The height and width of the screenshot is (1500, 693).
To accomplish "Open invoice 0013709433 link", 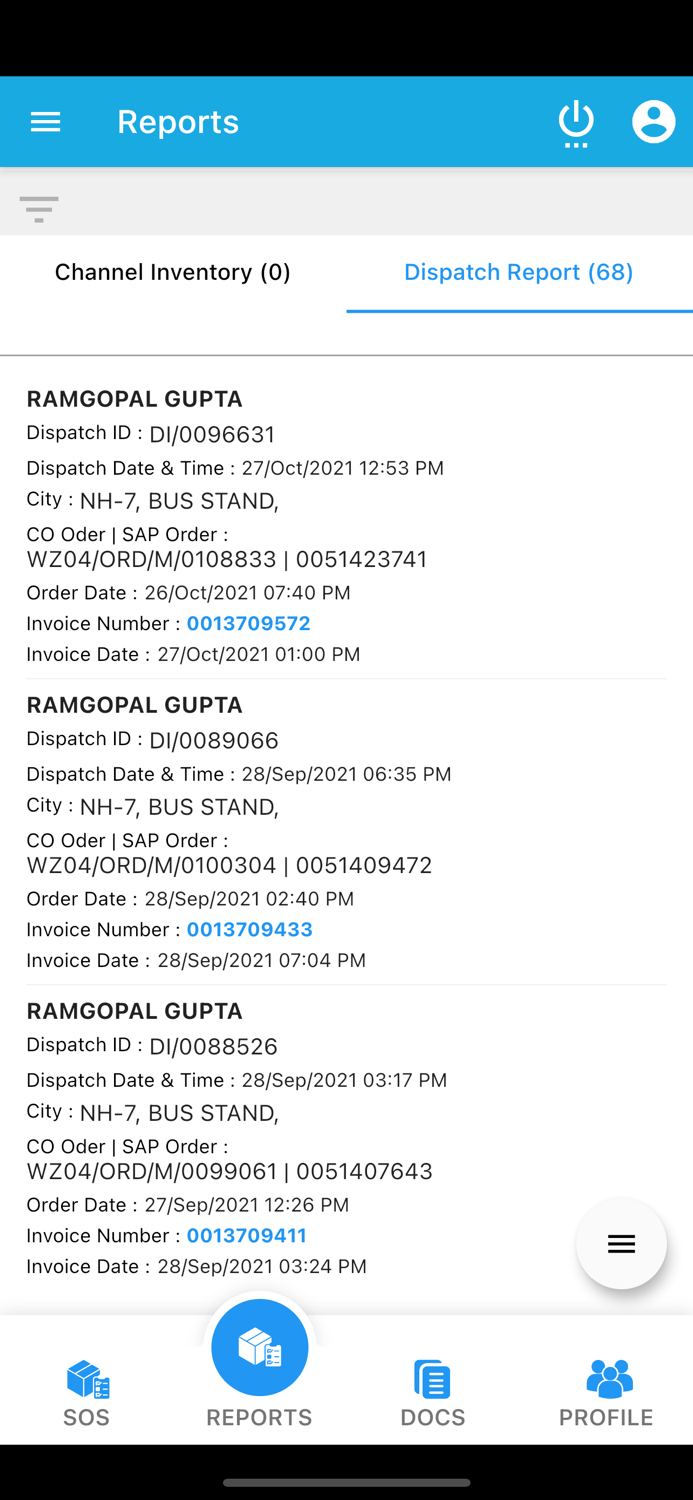I will pos(249,929).
